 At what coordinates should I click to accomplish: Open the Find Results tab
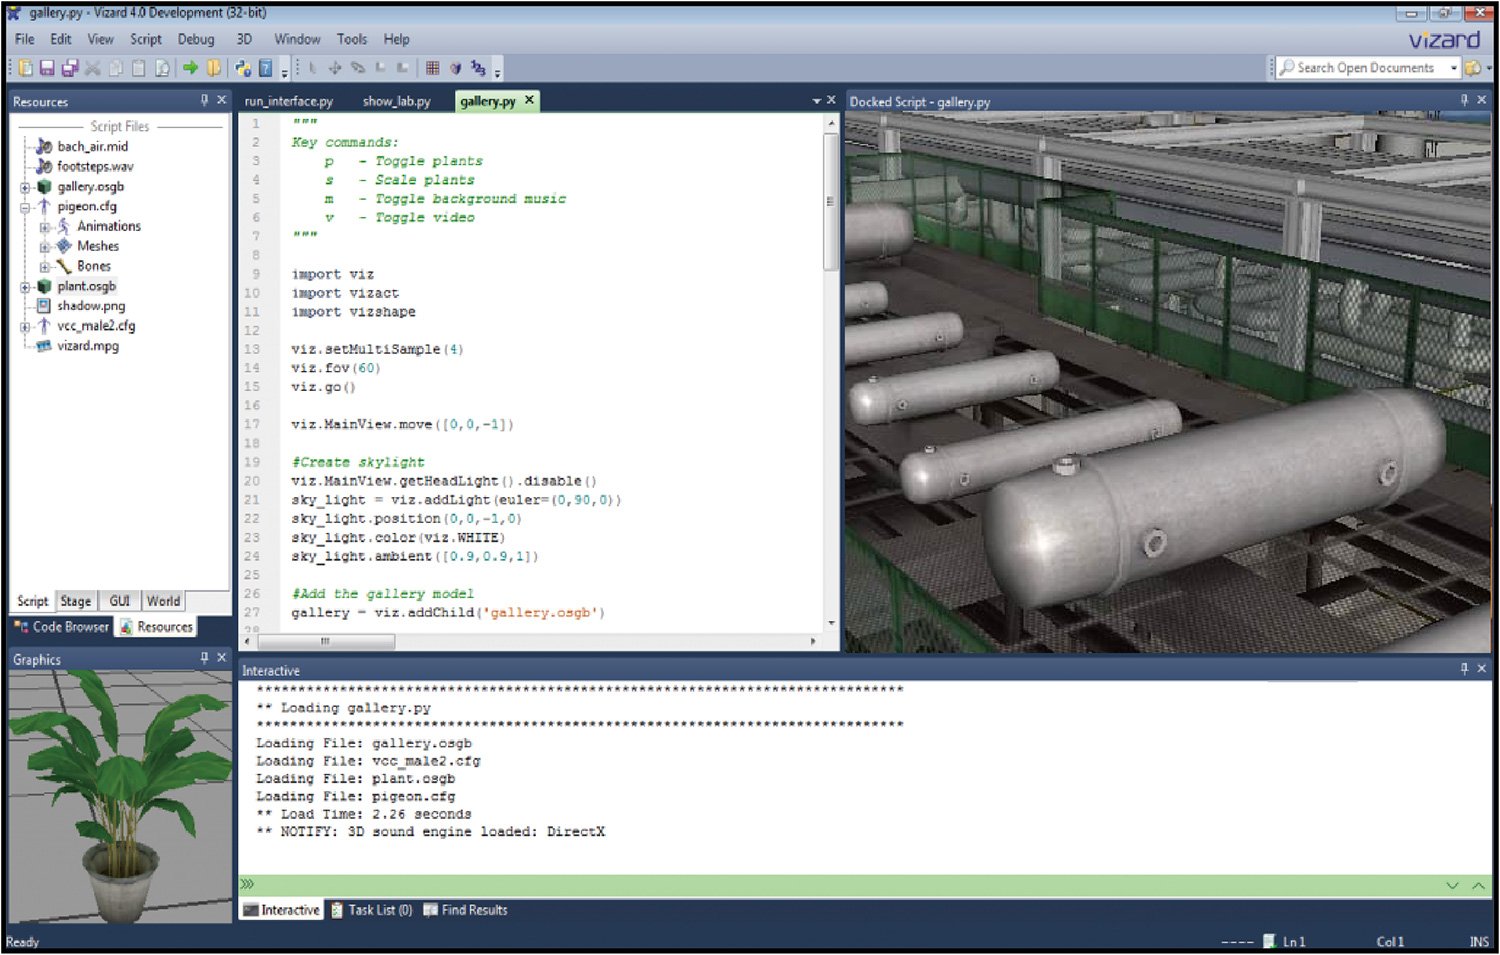point(466,910)
